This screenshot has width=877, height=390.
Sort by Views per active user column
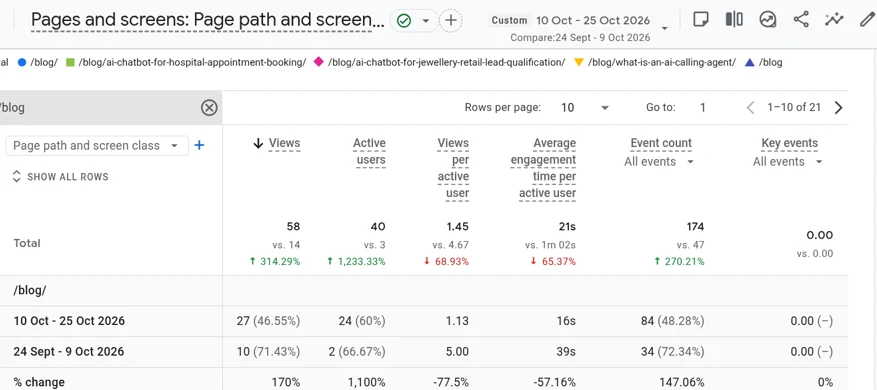pos(453,168)
